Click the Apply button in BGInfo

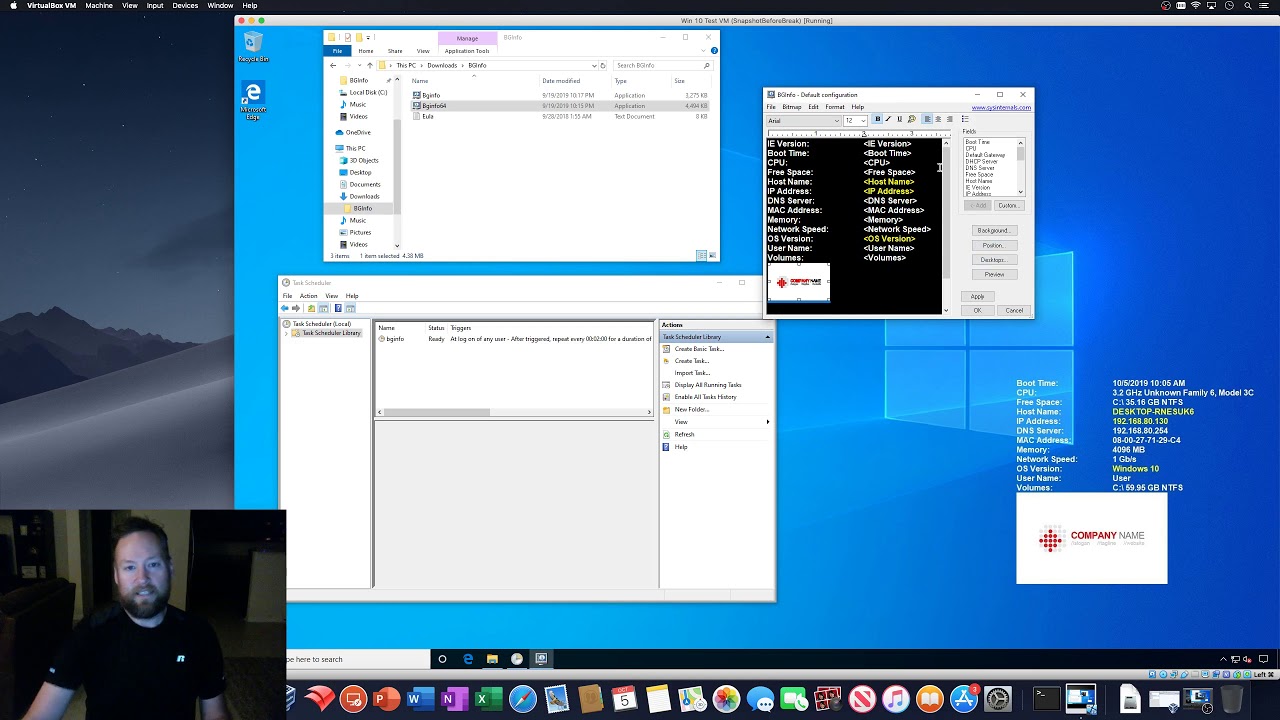coord(977,296)
